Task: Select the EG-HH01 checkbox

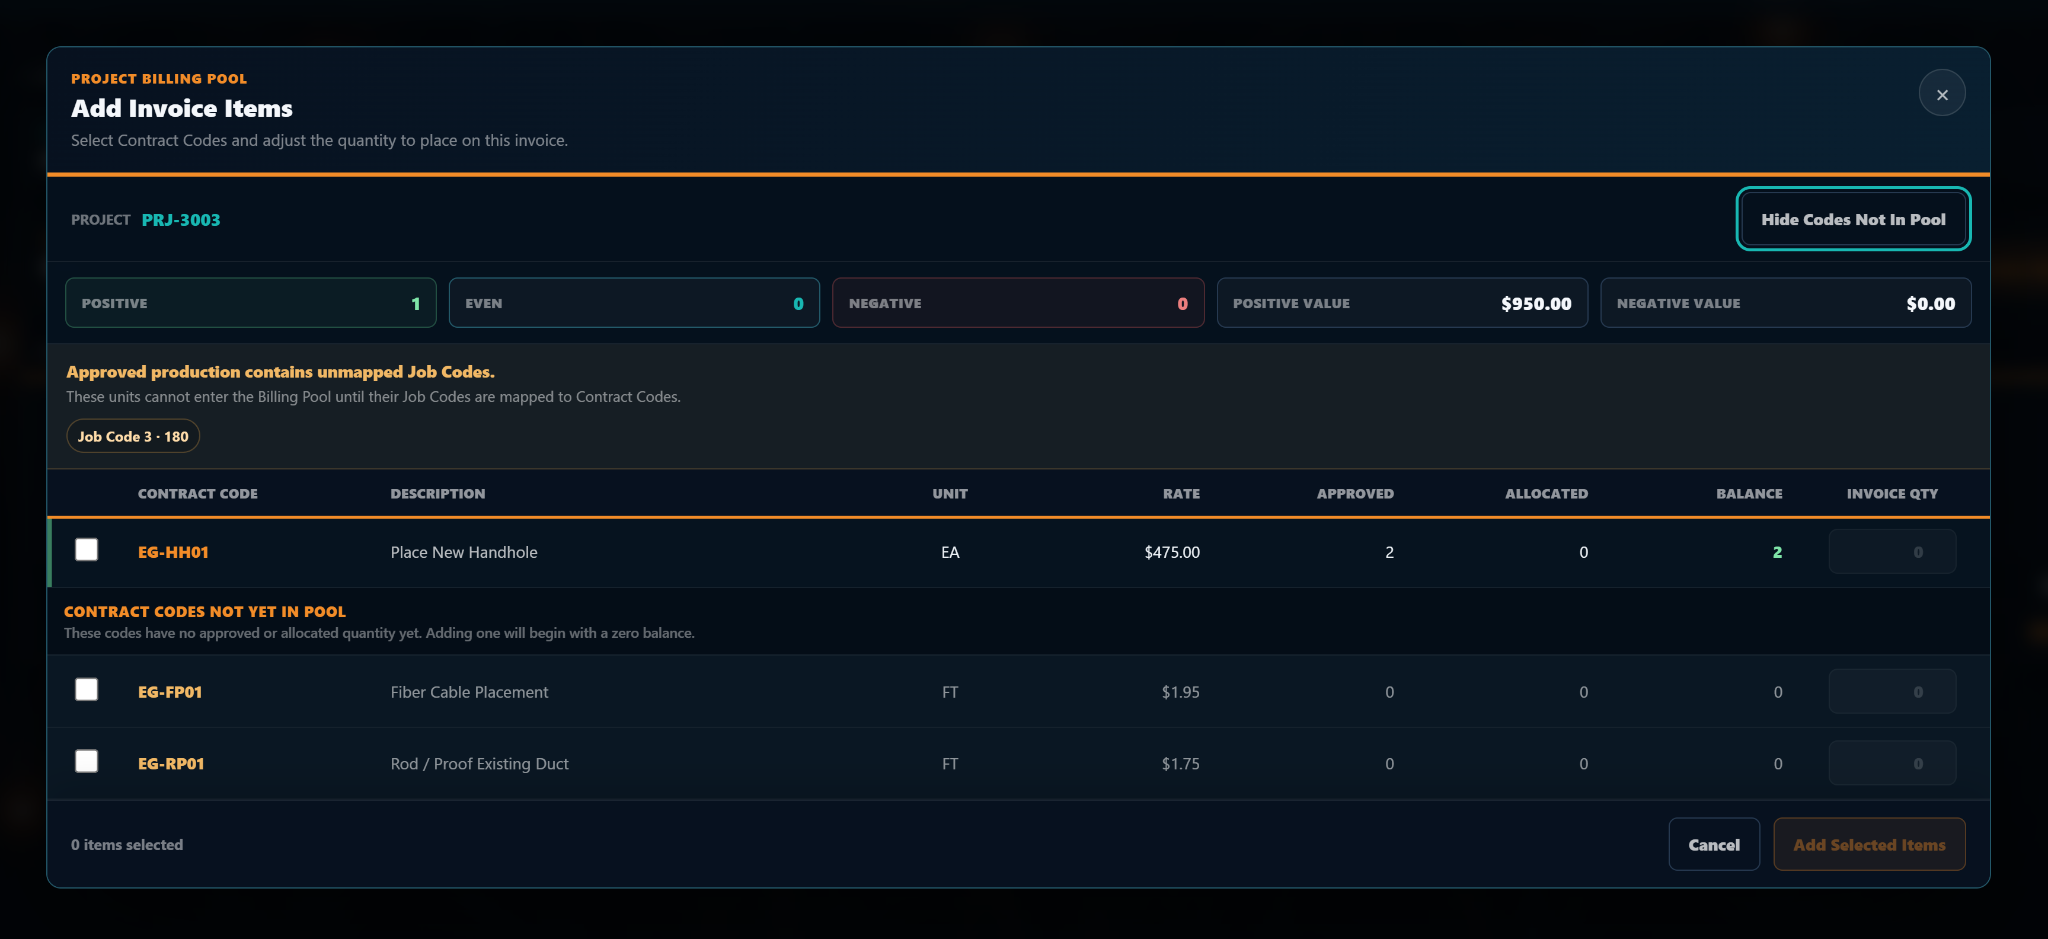Action: (87, 550)
